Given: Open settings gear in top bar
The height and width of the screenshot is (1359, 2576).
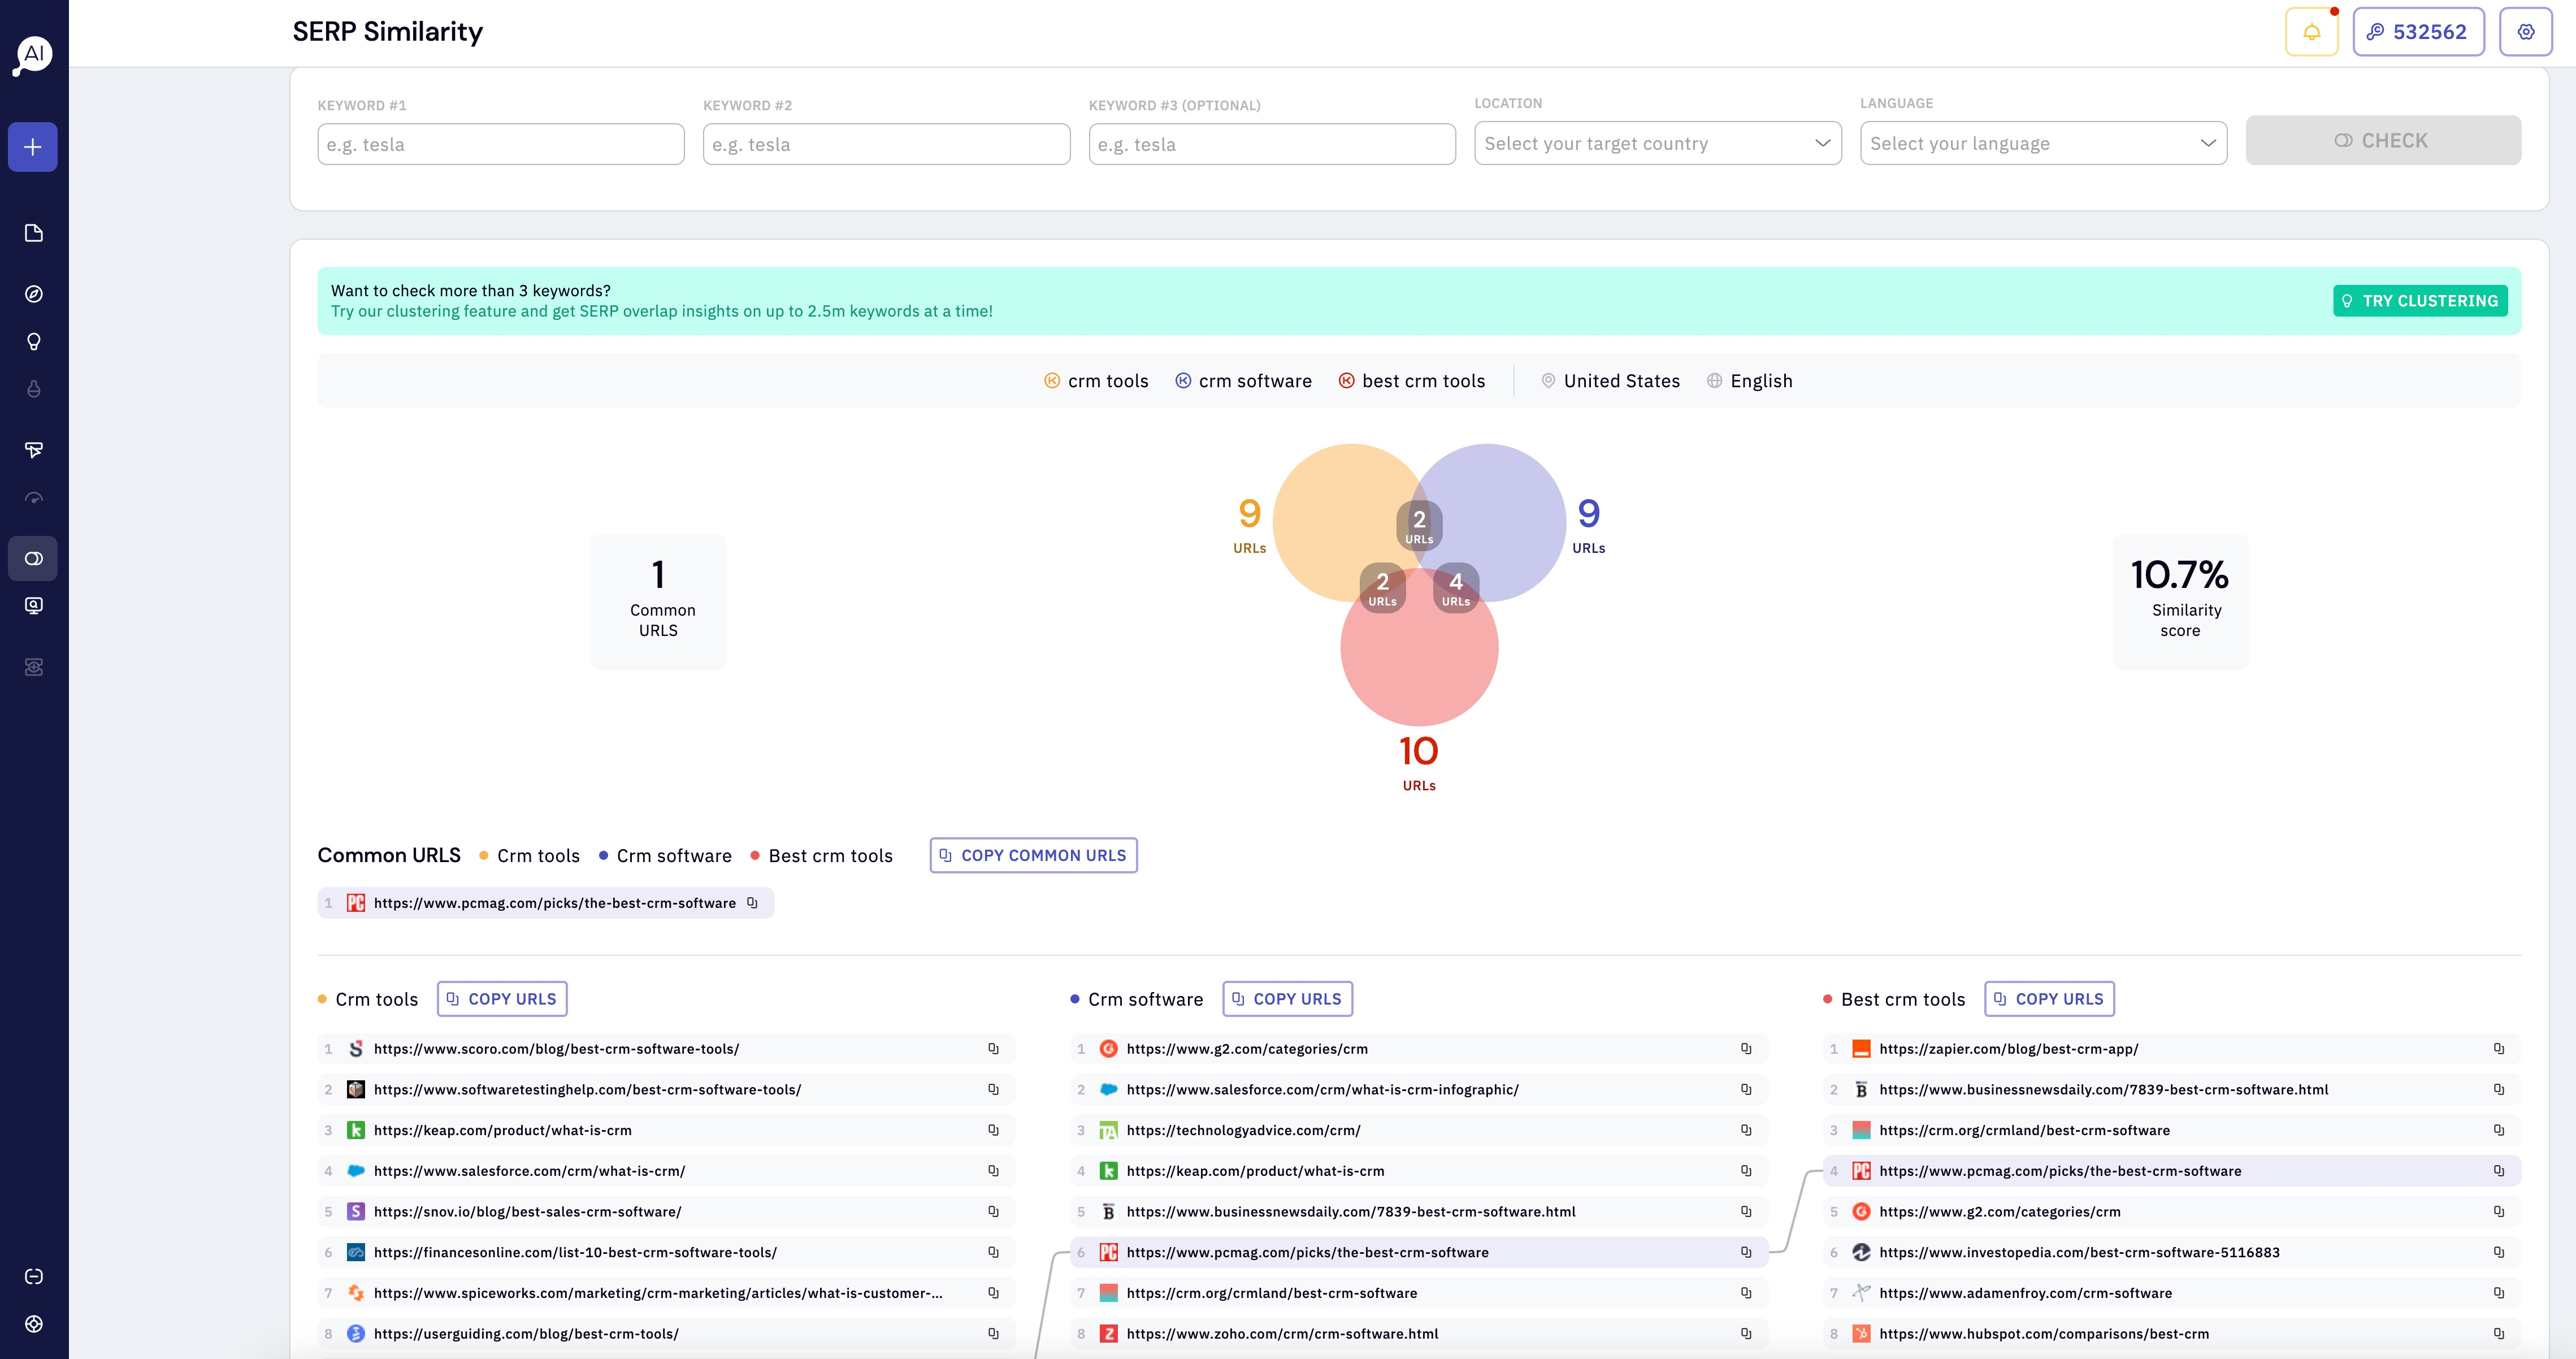Looking at the screenshot, I should [x=2525, y=32].
